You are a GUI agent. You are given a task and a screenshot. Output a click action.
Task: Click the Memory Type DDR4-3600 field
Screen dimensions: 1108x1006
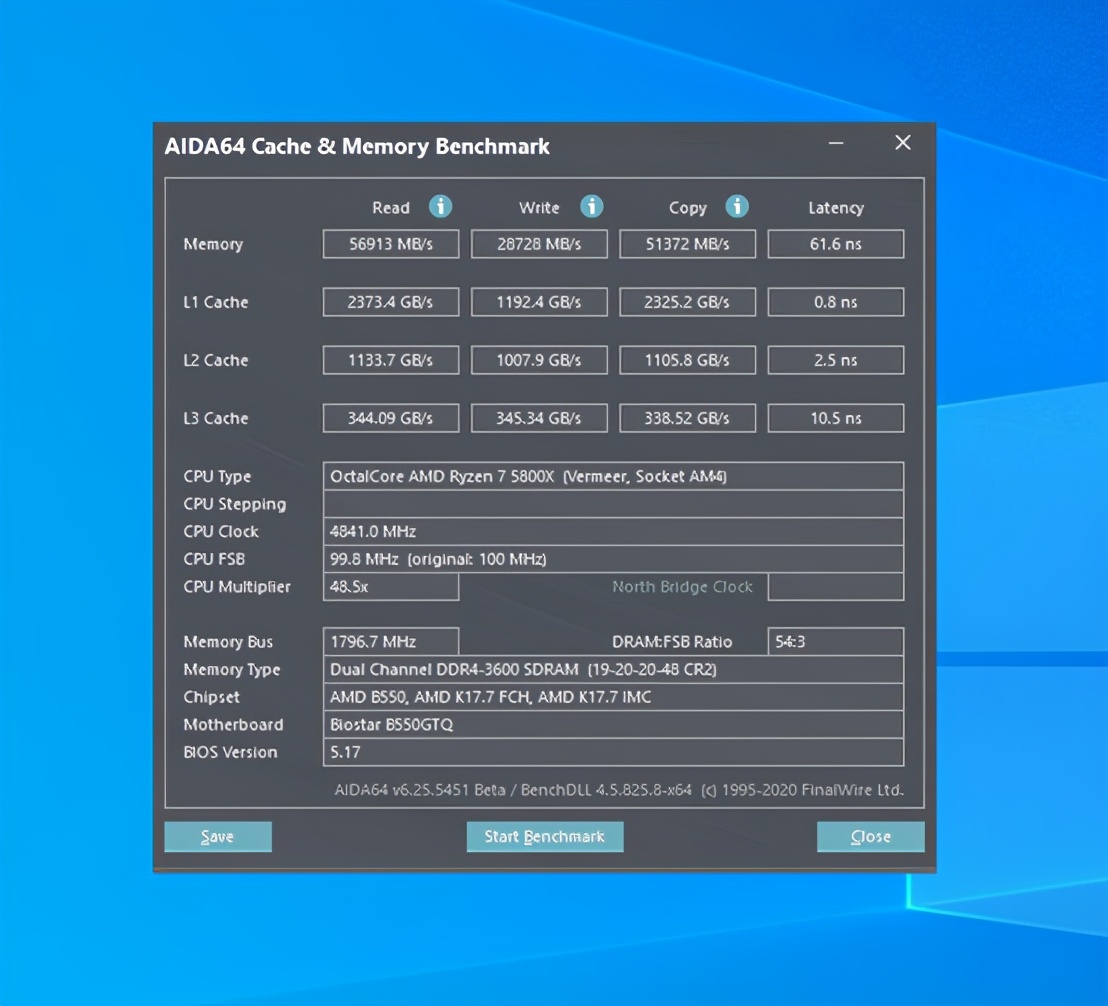click(613, 669)
